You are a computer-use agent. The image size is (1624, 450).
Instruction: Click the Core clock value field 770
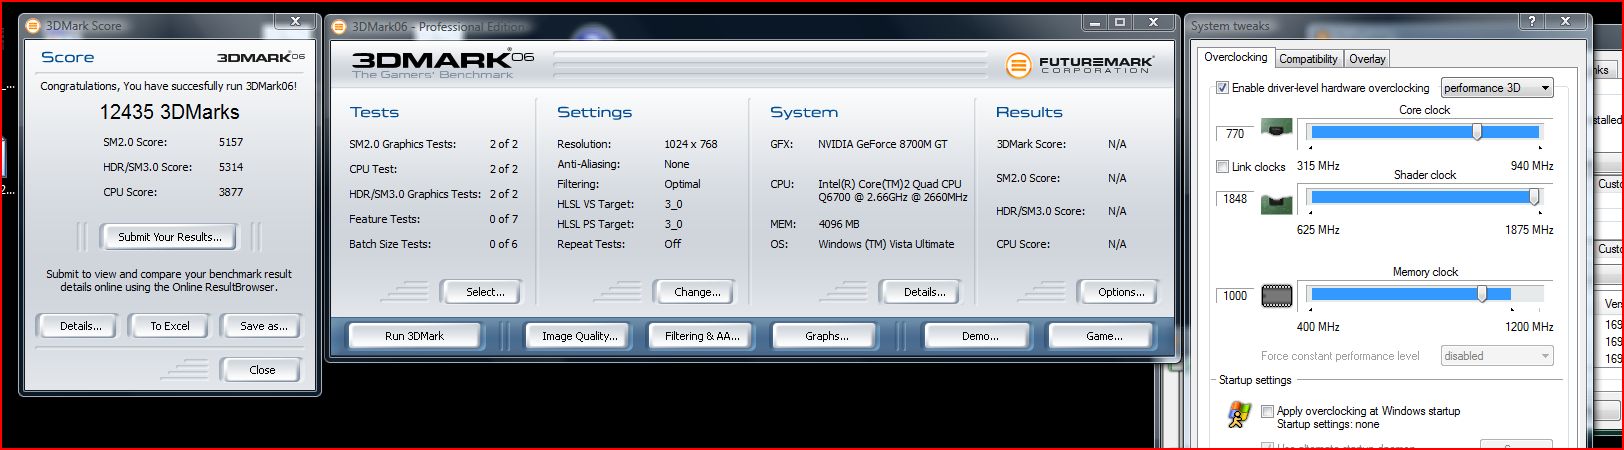tap(1235, 133)
